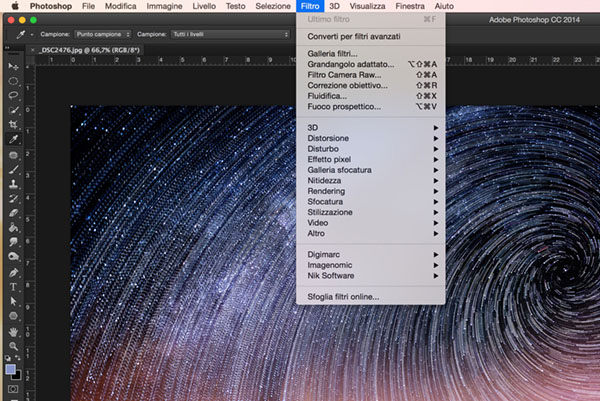
Task: Select the Healing Brush tool
Action: tap(13, 155)
